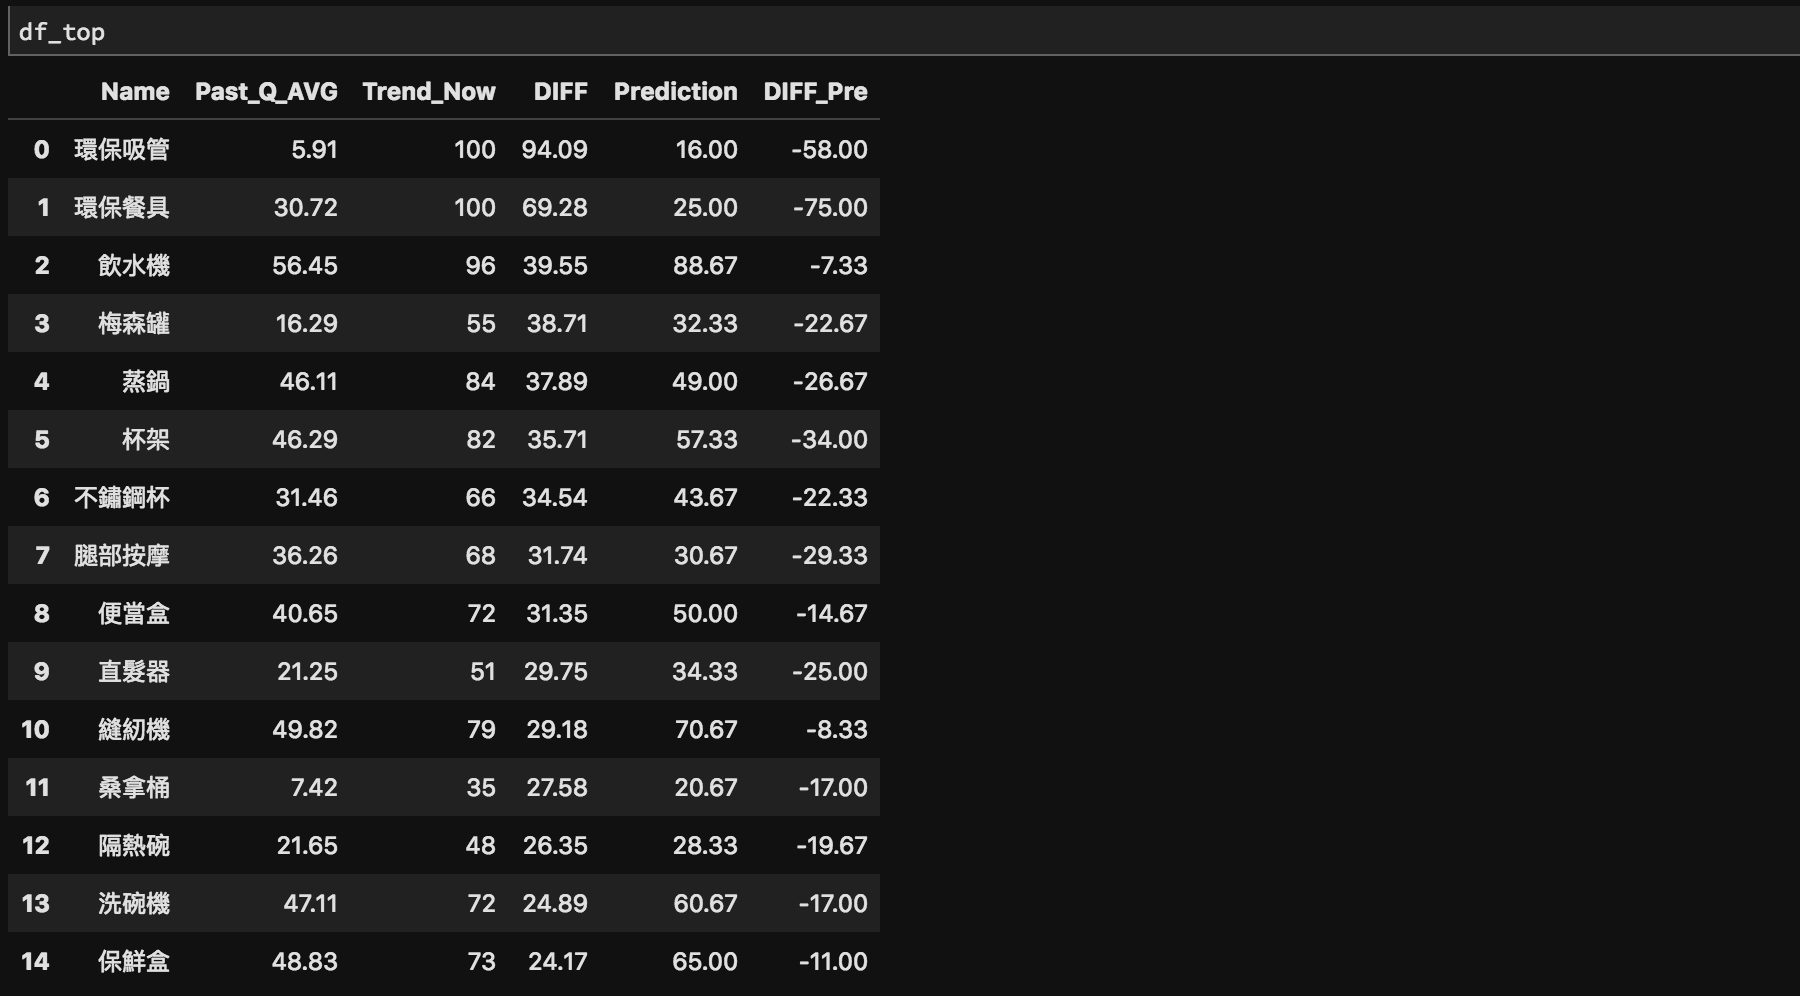Screen dimensions: 1800x996
Task: Click the 腿部按摩 name cell
Action: [122, 556]
